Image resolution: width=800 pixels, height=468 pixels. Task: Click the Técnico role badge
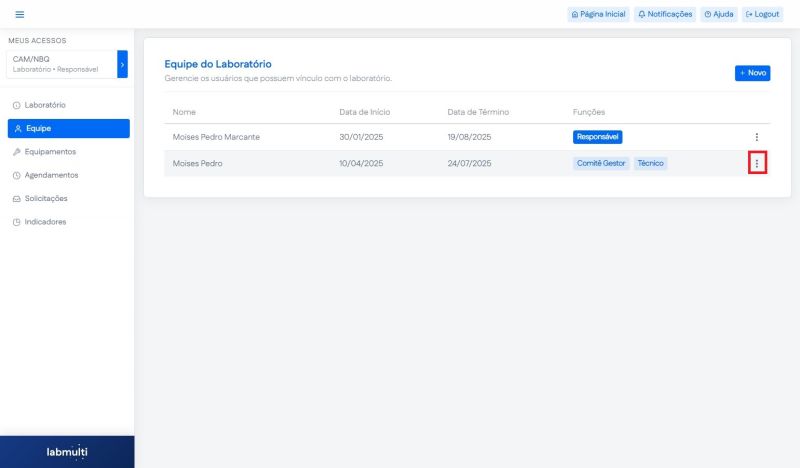click(650, 163)
